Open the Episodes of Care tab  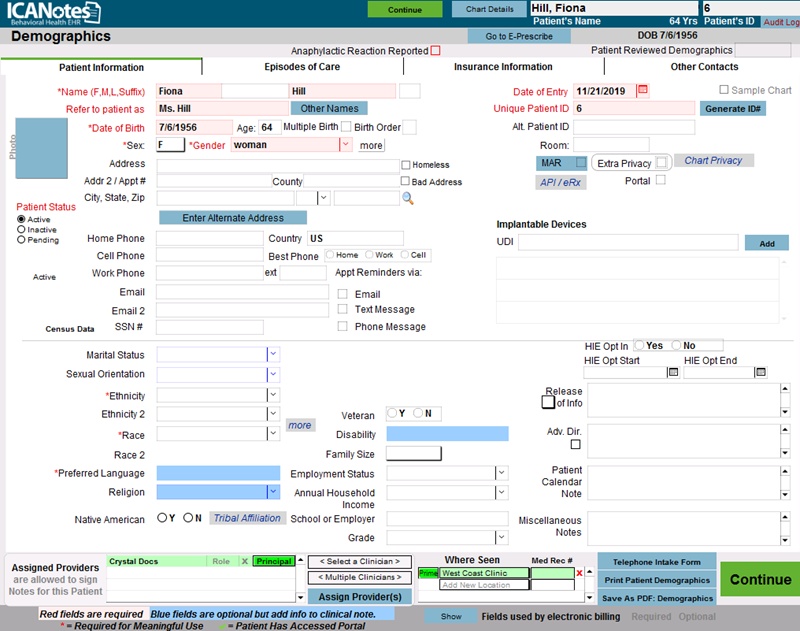click(x=302, y=67)
